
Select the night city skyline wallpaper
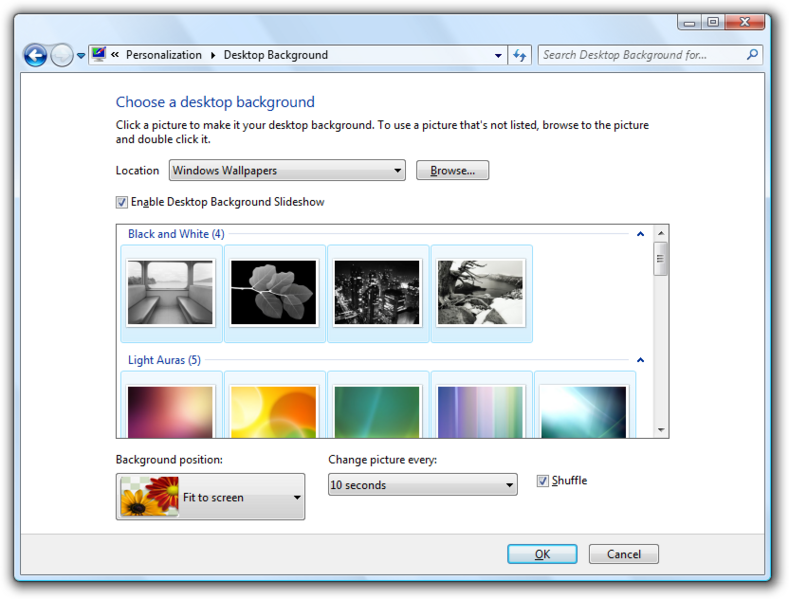[x=377, y=292]
